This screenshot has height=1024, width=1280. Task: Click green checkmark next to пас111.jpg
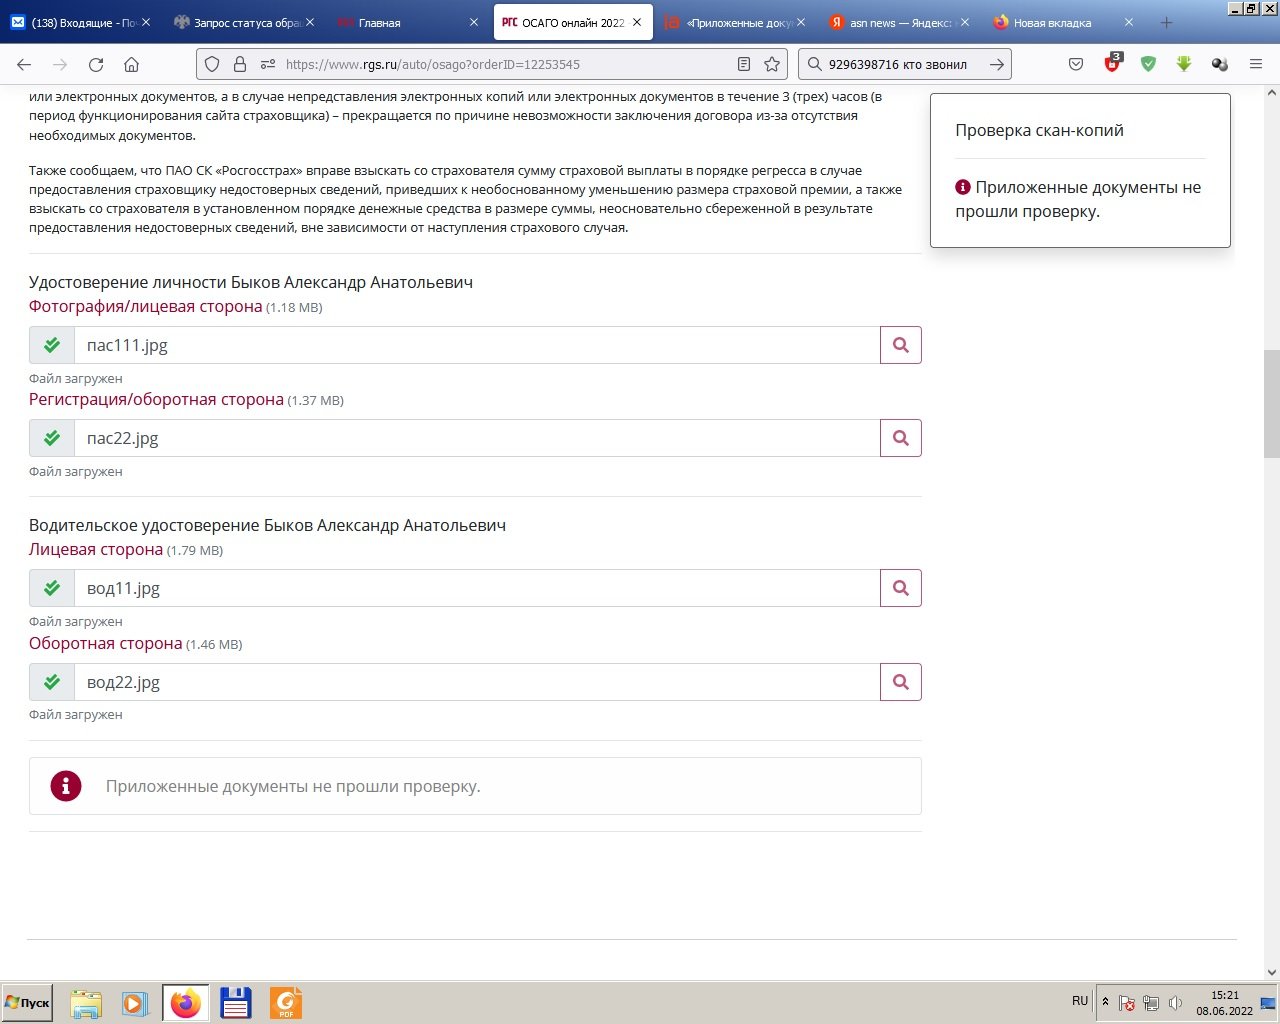point(52,345)
